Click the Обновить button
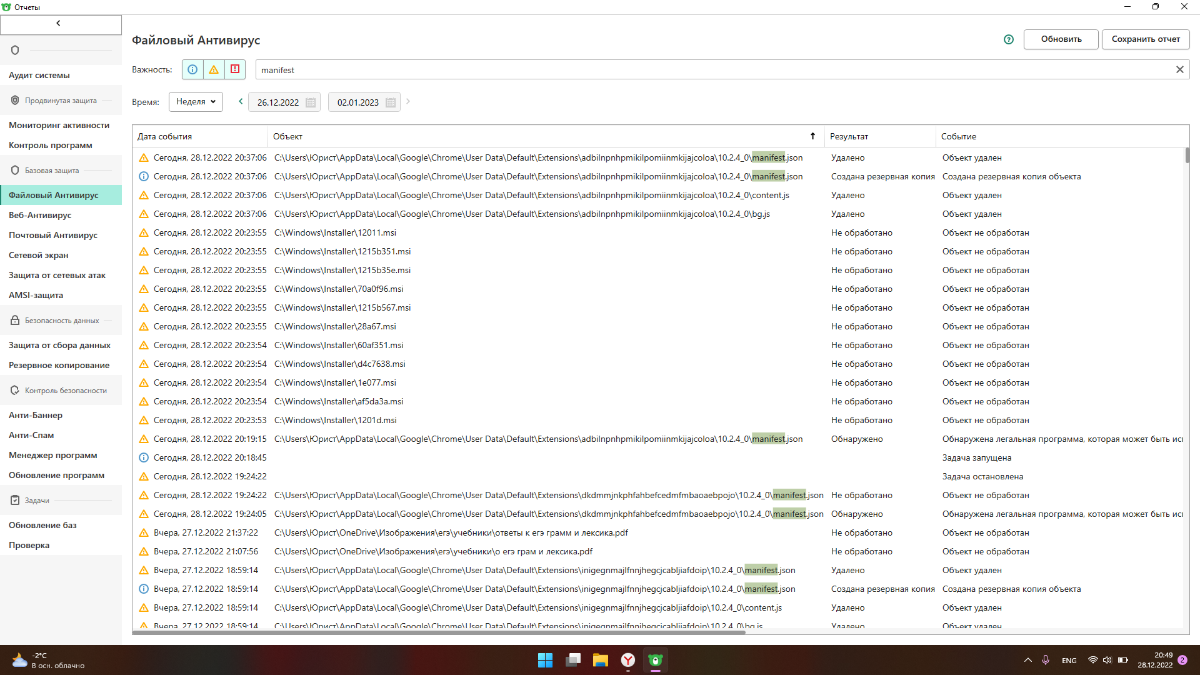Screen dimensions: 1200x675 (x=1061, y=40)
